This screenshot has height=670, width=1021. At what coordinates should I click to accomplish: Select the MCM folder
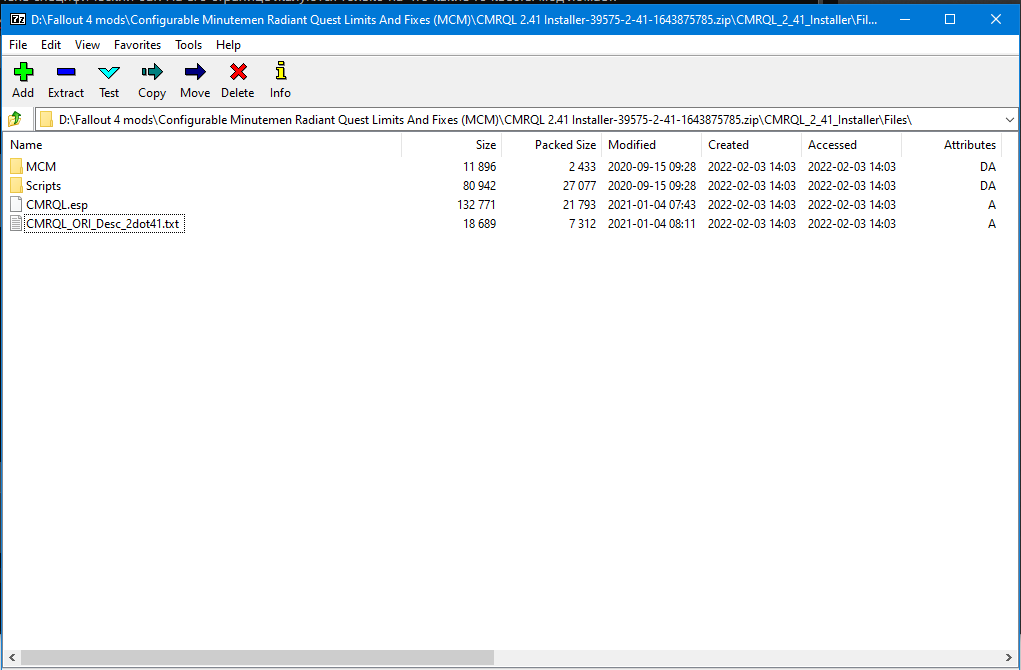(40, 166)
